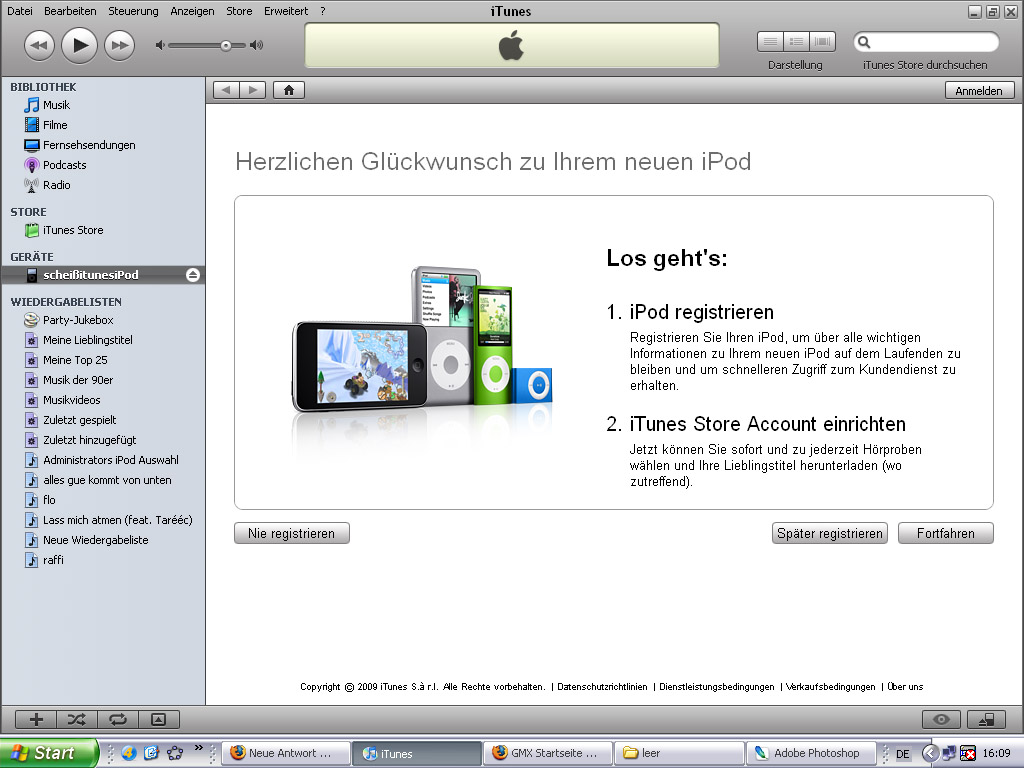This screenshot has height=768, width=1024.
Task: Click the Später registrieren button
Action: tap(829, 533)
